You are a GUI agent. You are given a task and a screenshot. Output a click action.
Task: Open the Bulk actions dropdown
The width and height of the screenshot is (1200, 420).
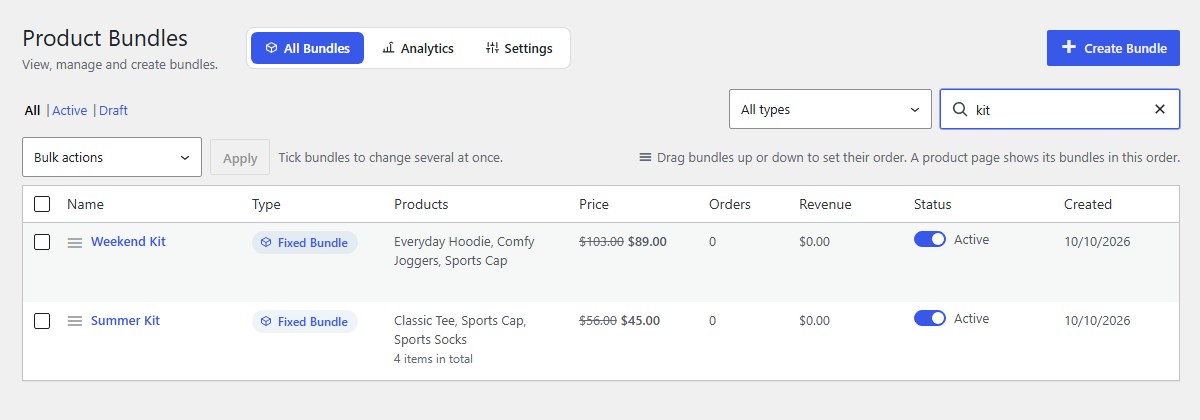pyautogui.click(x=112, y=157)
